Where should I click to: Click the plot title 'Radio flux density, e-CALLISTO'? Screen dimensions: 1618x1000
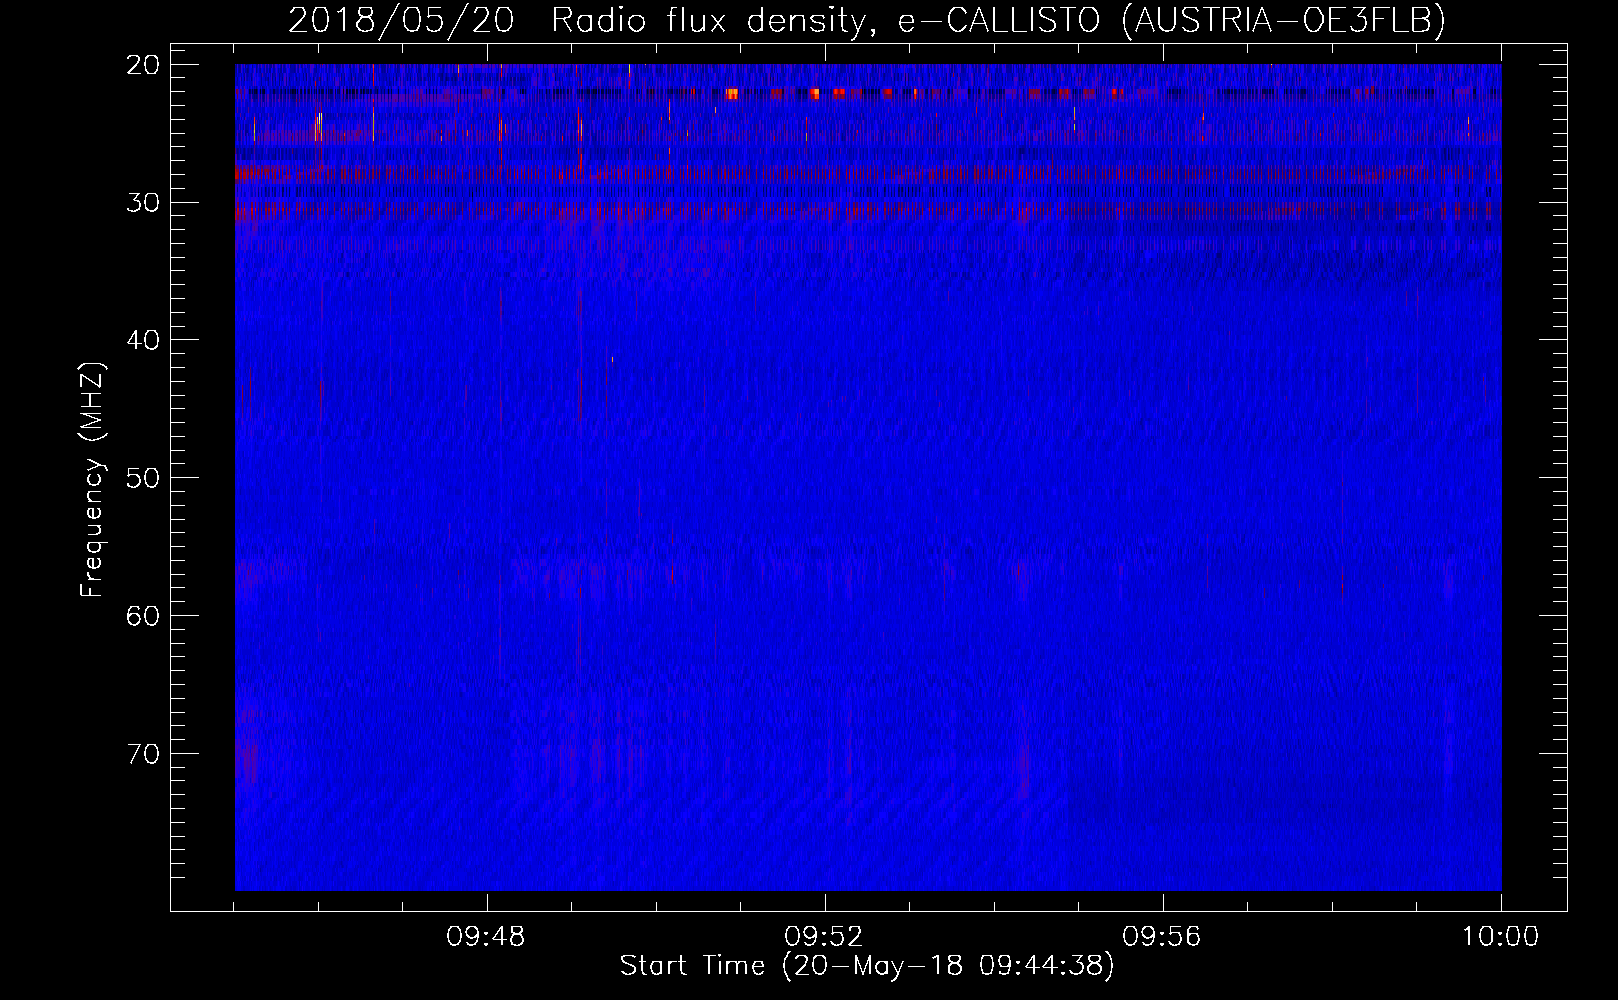(x=826, y=21)
